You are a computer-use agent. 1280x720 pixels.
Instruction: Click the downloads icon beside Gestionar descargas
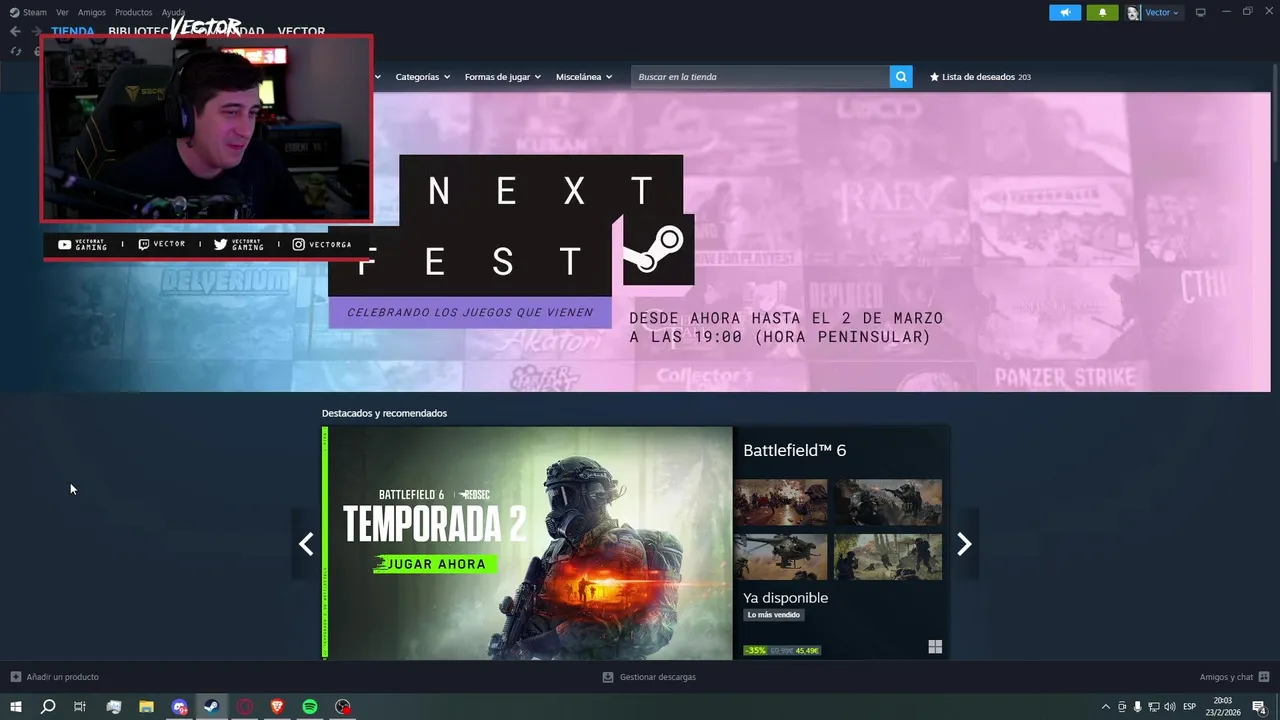click(608, 677)
